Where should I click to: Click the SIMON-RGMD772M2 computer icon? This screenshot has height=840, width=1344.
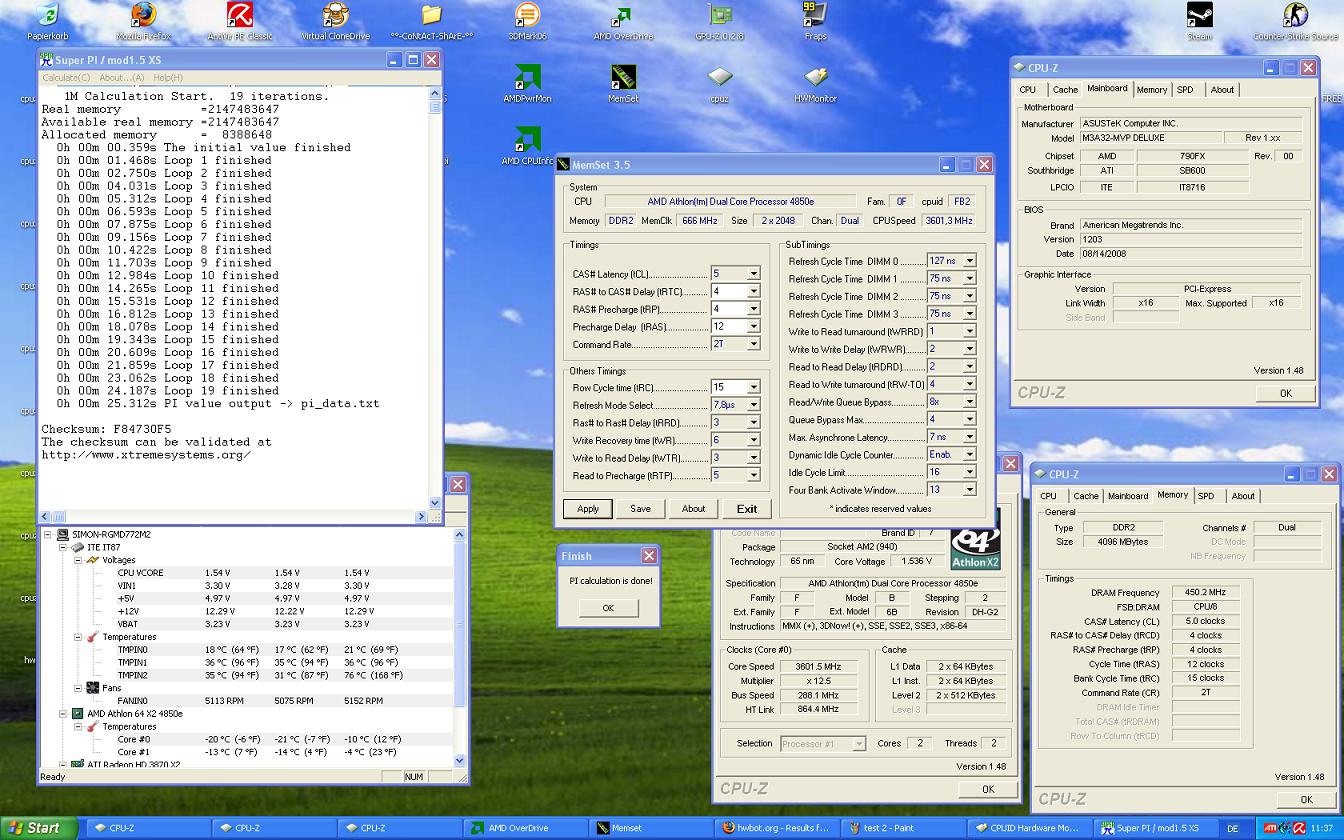pyautogui.click(x=63, y=535)
